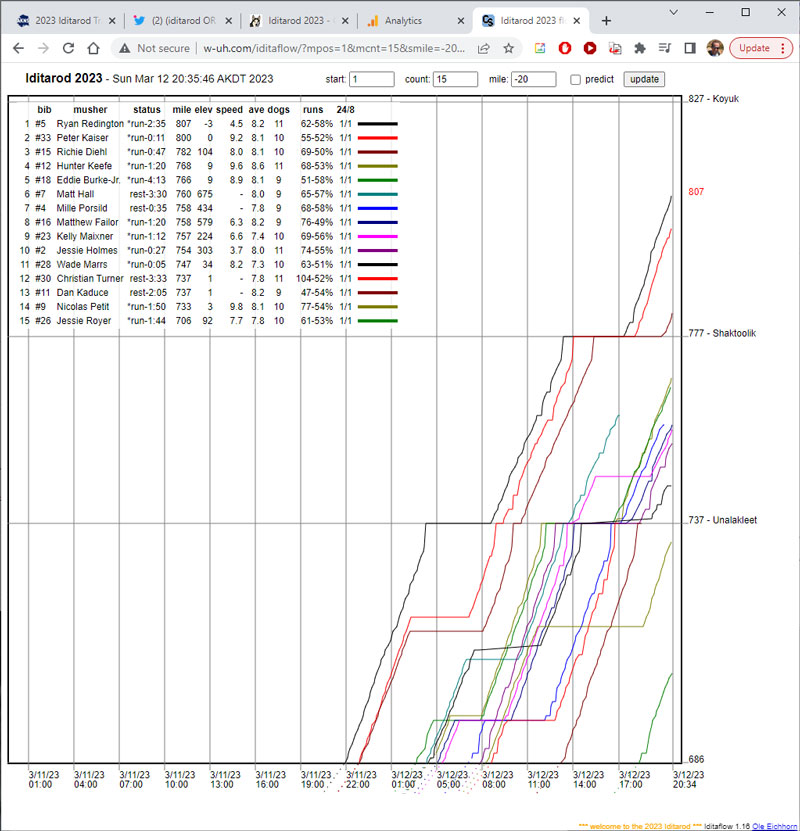Click Peter Kaiser's red legend line

[378, 138]
